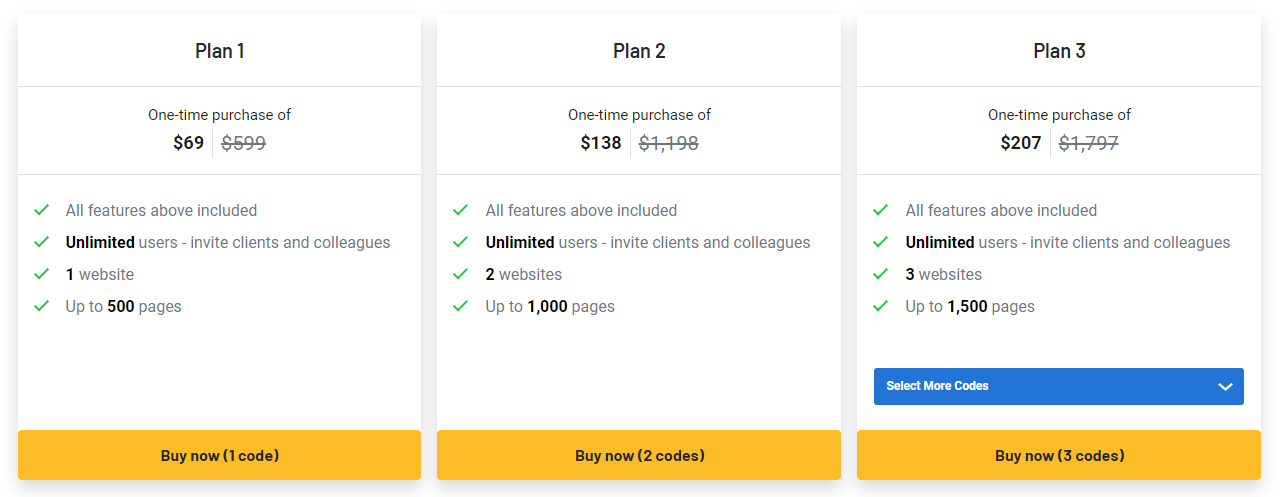Select the Plan 3 heading
Image resolution: width=1287 pixels, height=497 pixels.
(1059, 51)
